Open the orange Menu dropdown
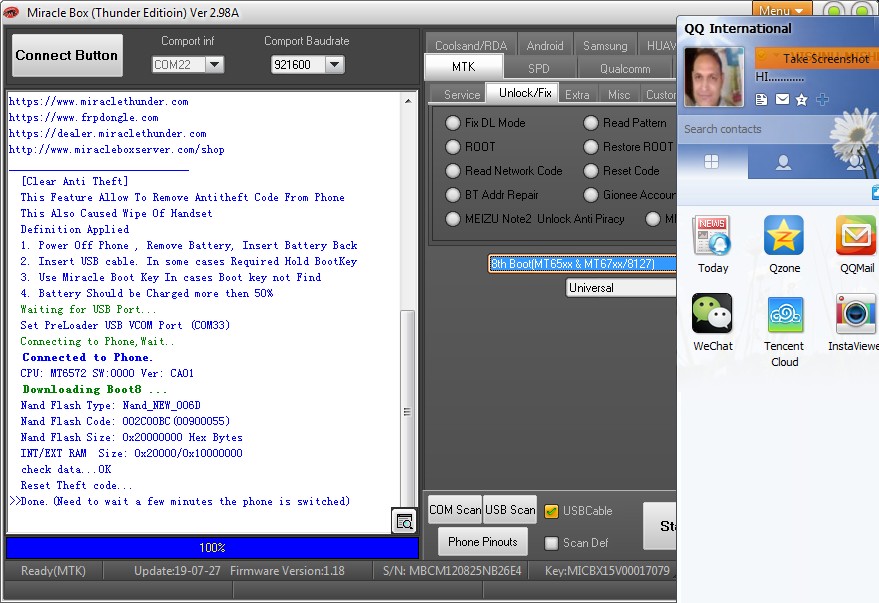This screenshot has height=603, width=879. coord(781,10)
